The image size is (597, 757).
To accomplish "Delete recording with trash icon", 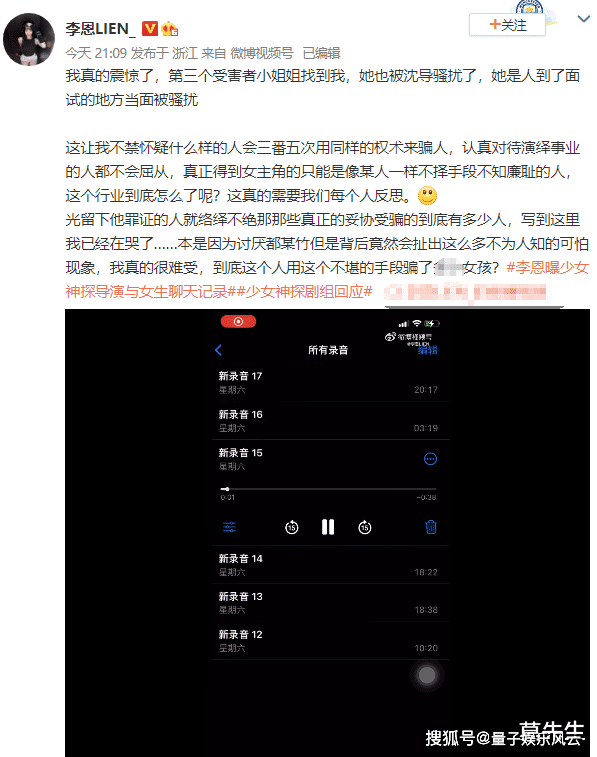I will pos(431,527).
